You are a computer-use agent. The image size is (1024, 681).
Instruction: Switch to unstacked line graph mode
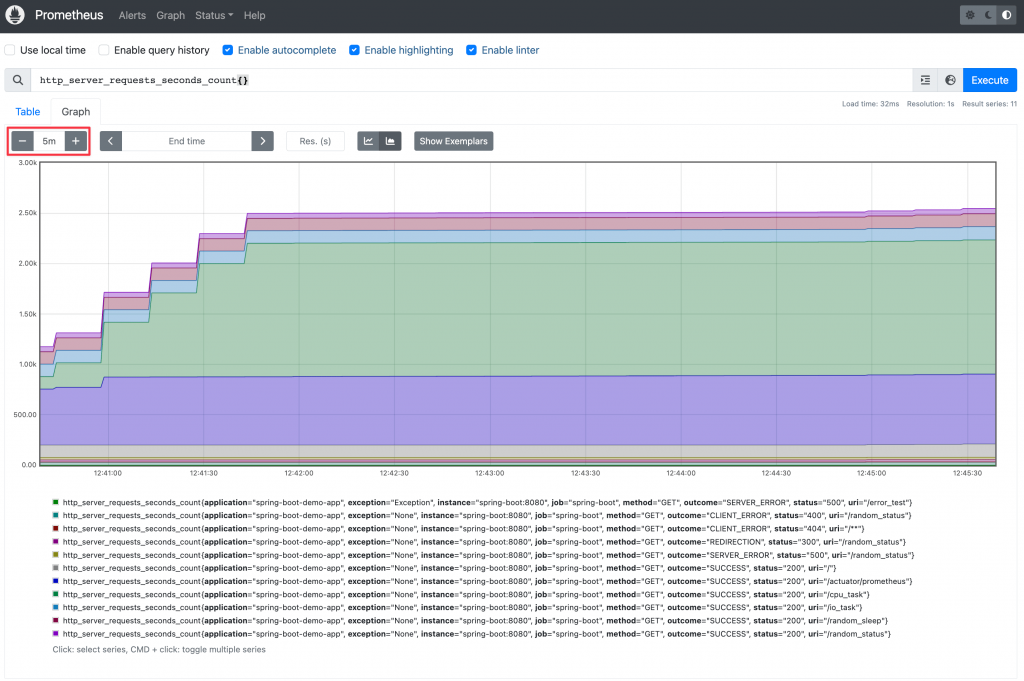coord(368,141)
